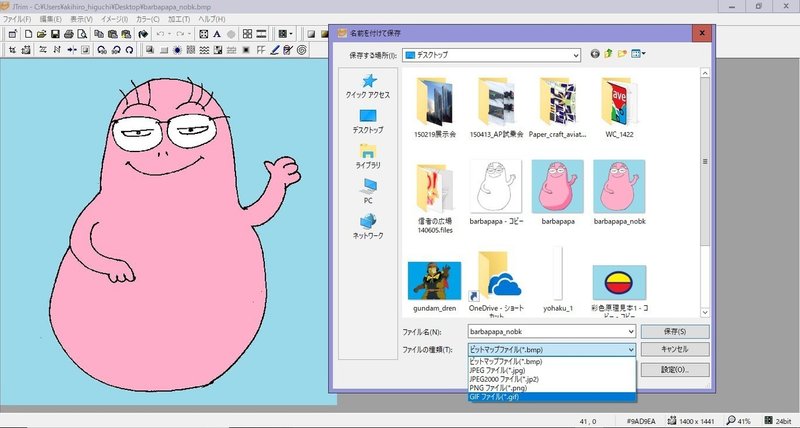
Task: Select the text insertion 'A' tool
Action: click(x=217, y=34)
